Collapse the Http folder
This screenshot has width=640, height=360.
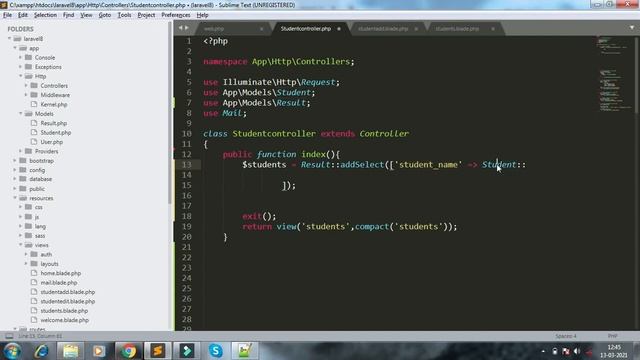point(21,76)
